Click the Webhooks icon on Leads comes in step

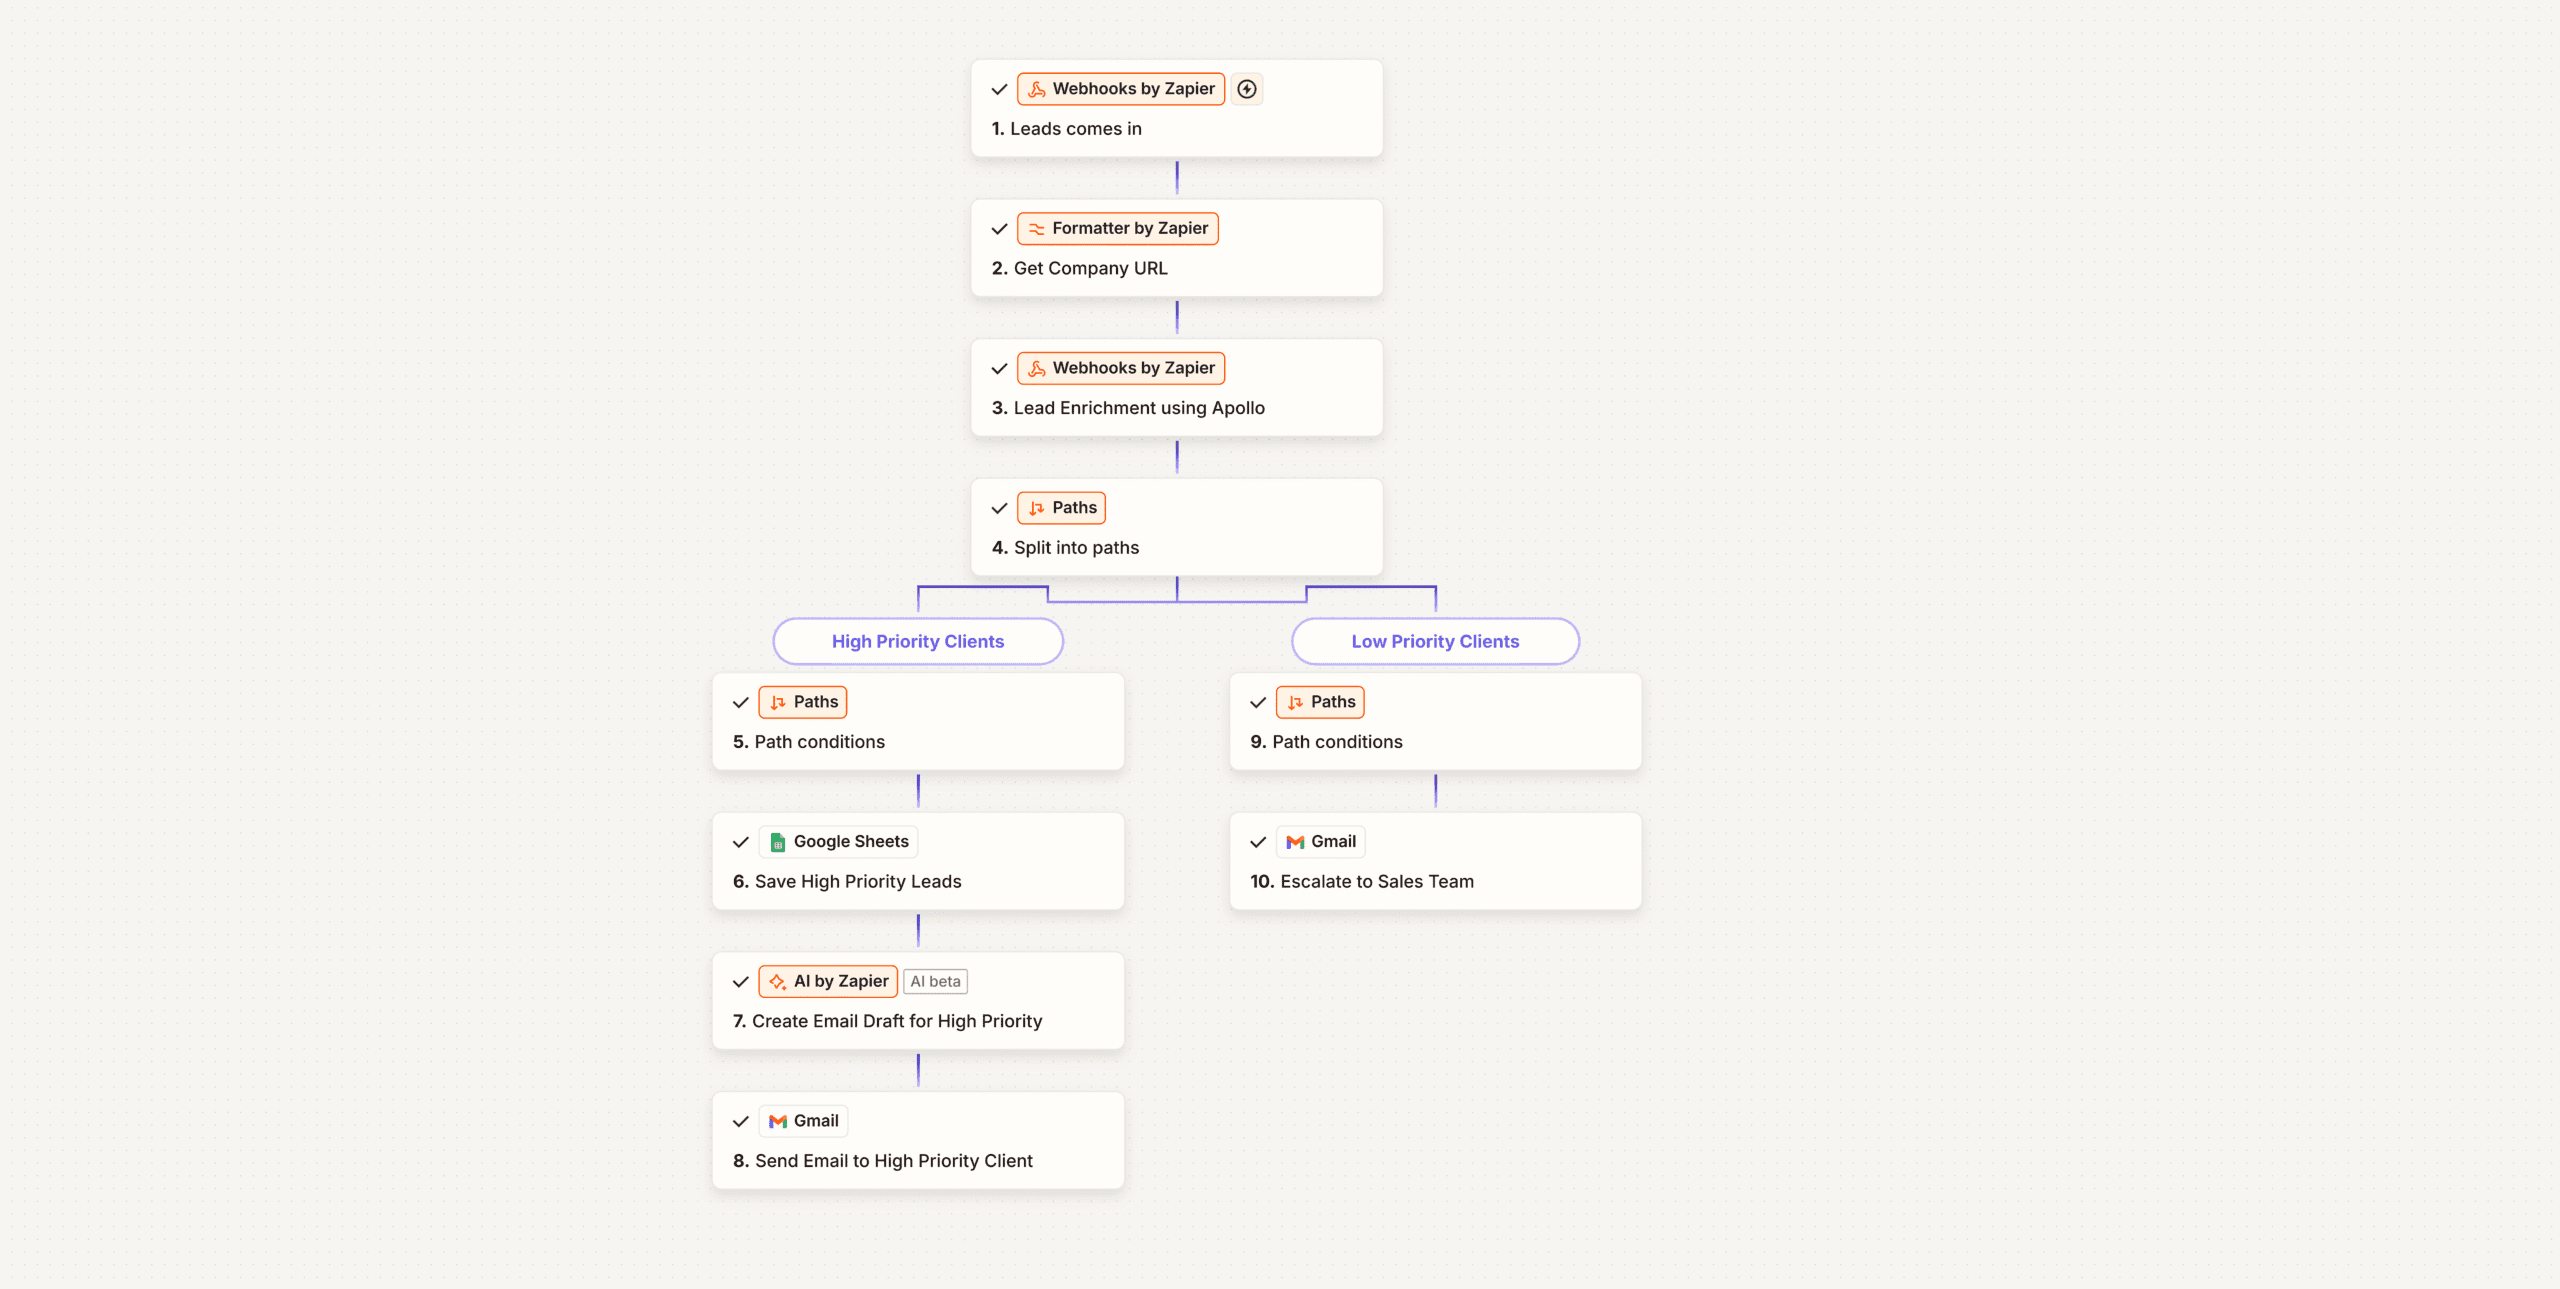1037,89
